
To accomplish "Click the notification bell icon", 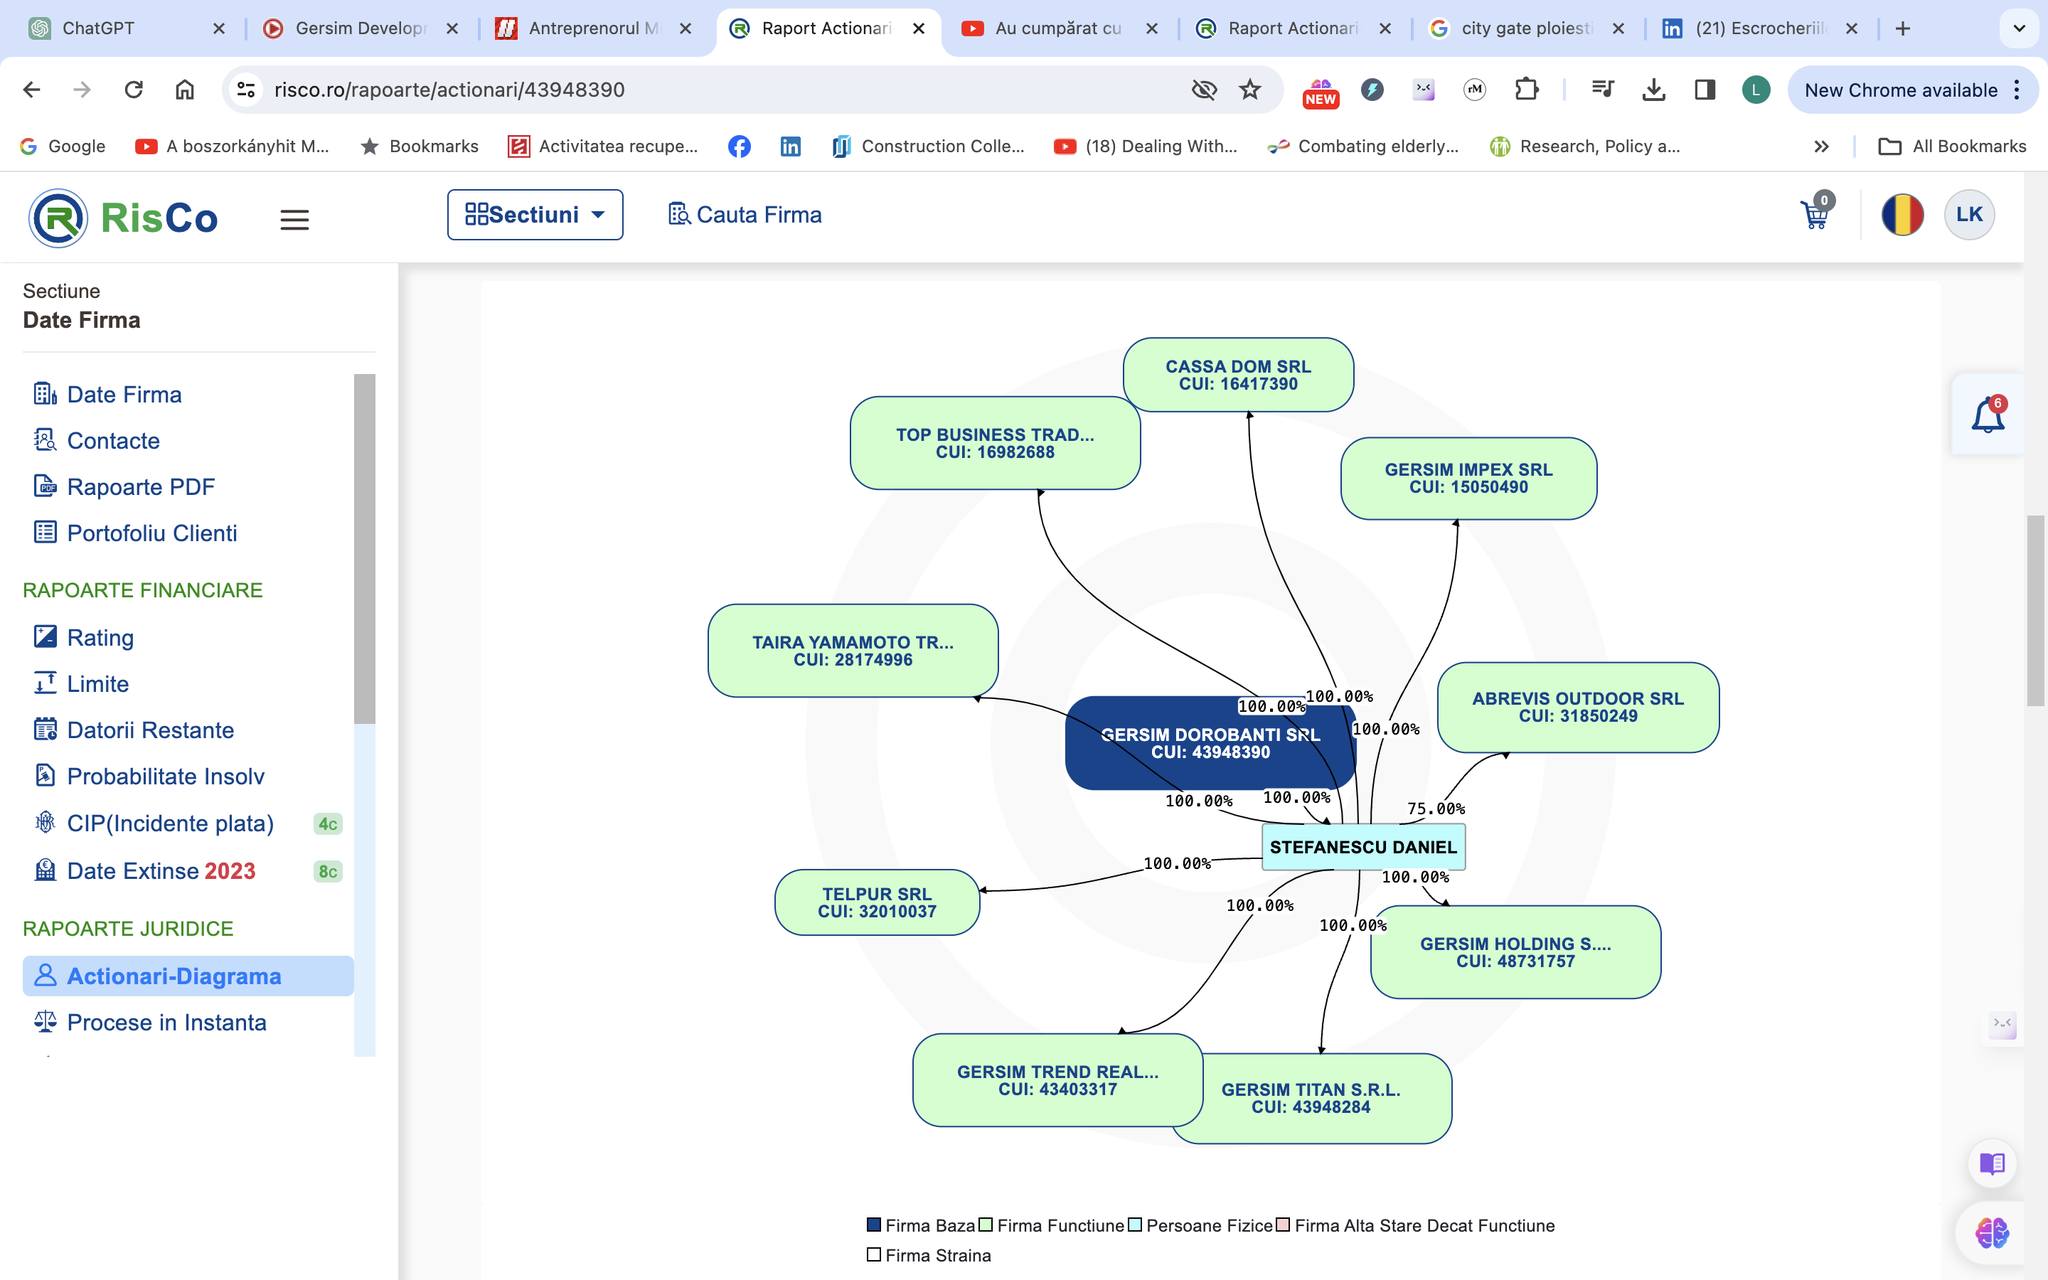I will click(1987, 415).
